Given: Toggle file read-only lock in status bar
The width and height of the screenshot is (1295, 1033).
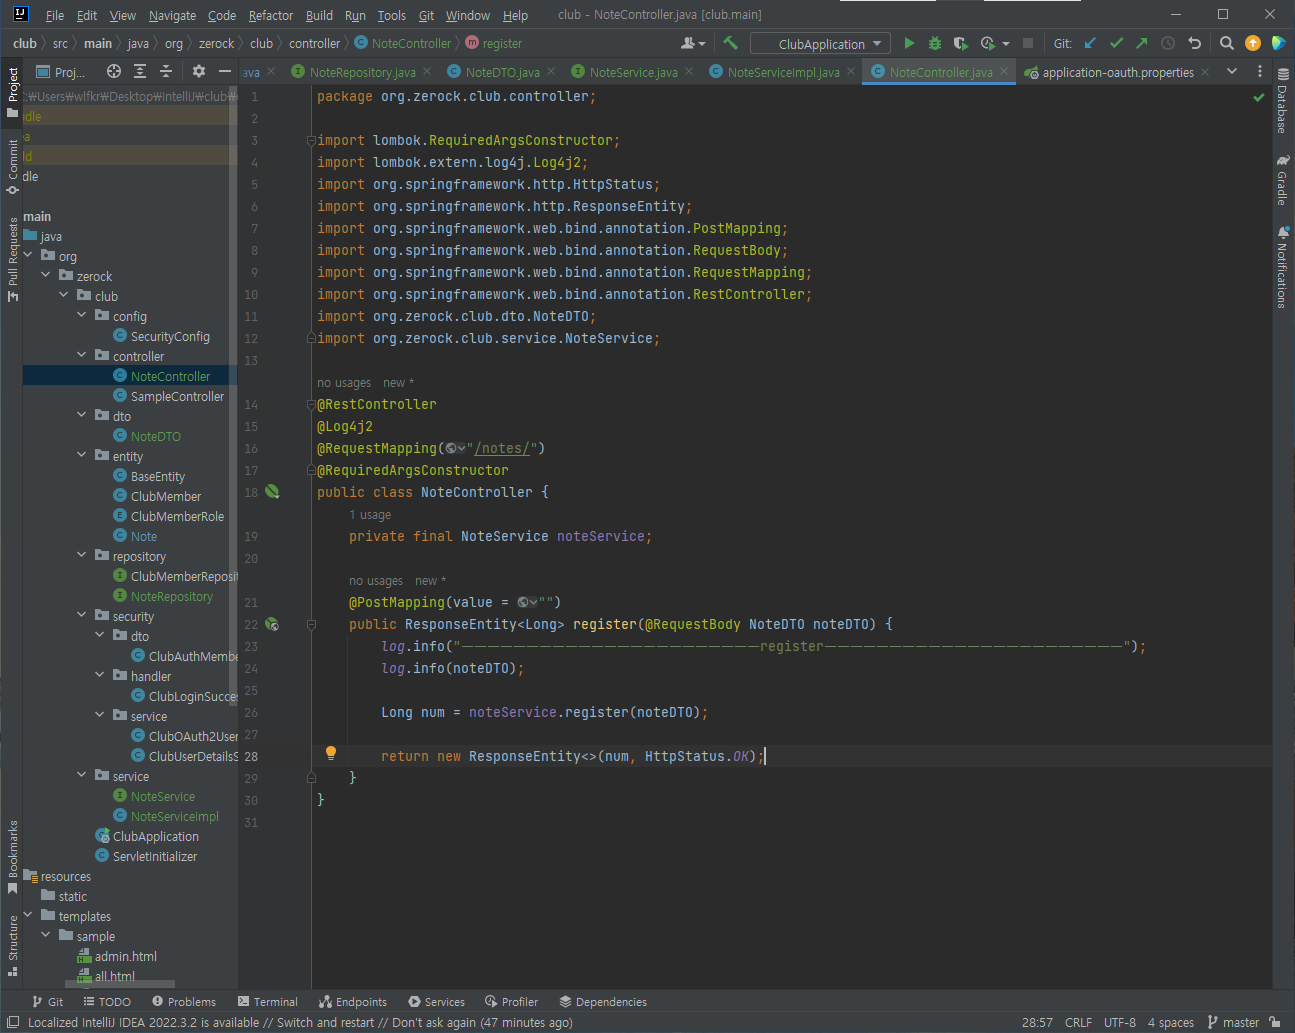Looking at the screenshot, I should tap(1275, 1022).
